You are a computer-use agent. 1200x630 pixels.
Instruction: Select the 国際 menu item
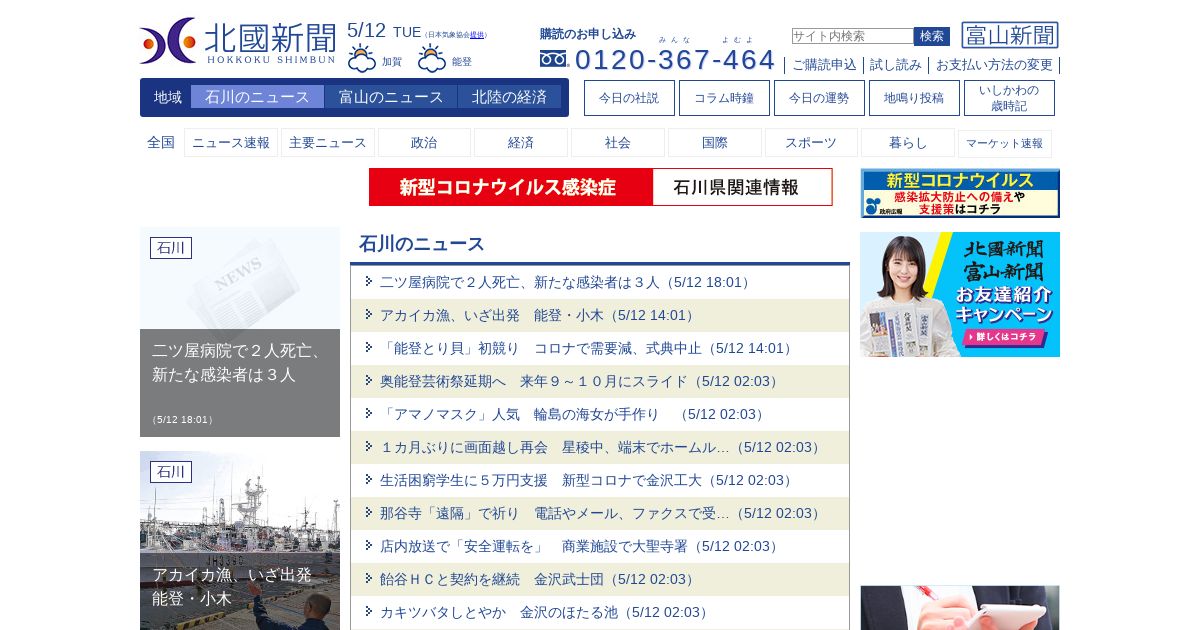[715, 143]
